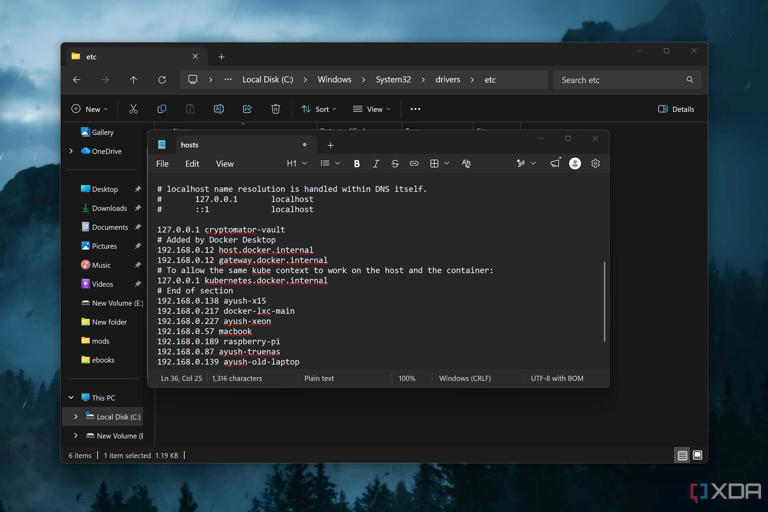Toggle italic formatting in Notepad
The image size is (768, 512).
click(x=376, y=164)
